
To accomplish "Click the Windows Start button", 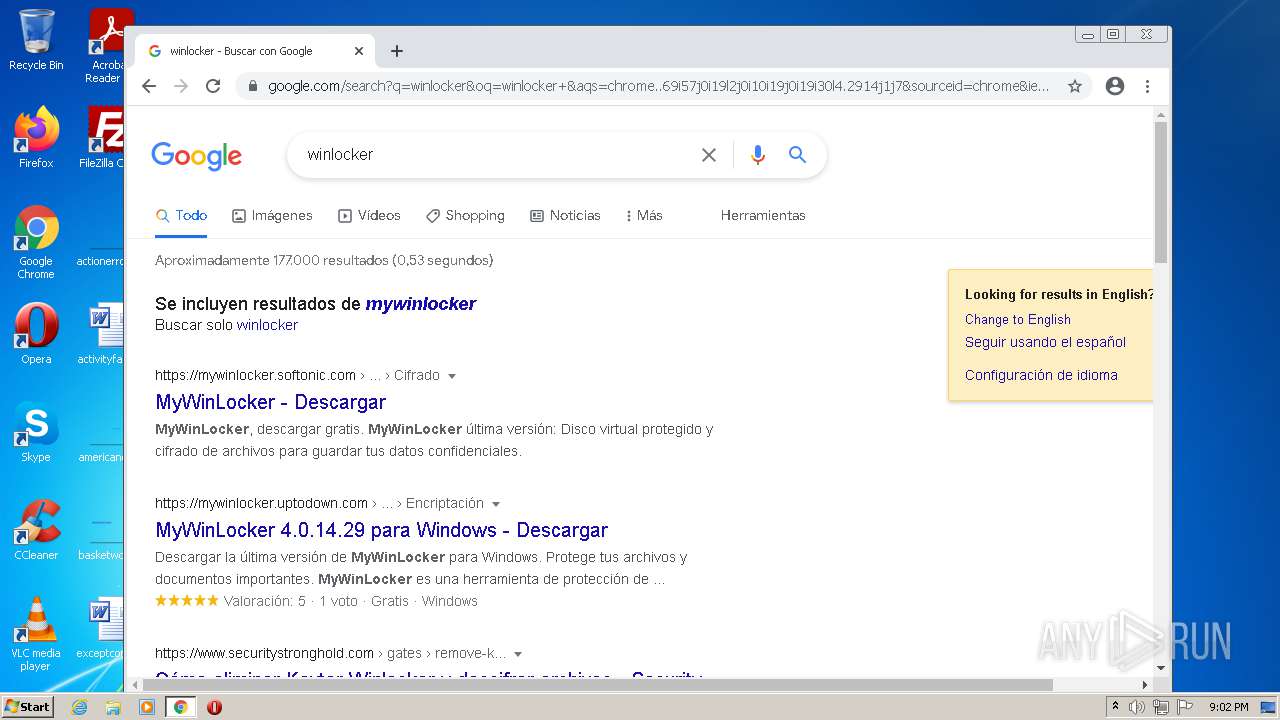I will coord(28,707).
